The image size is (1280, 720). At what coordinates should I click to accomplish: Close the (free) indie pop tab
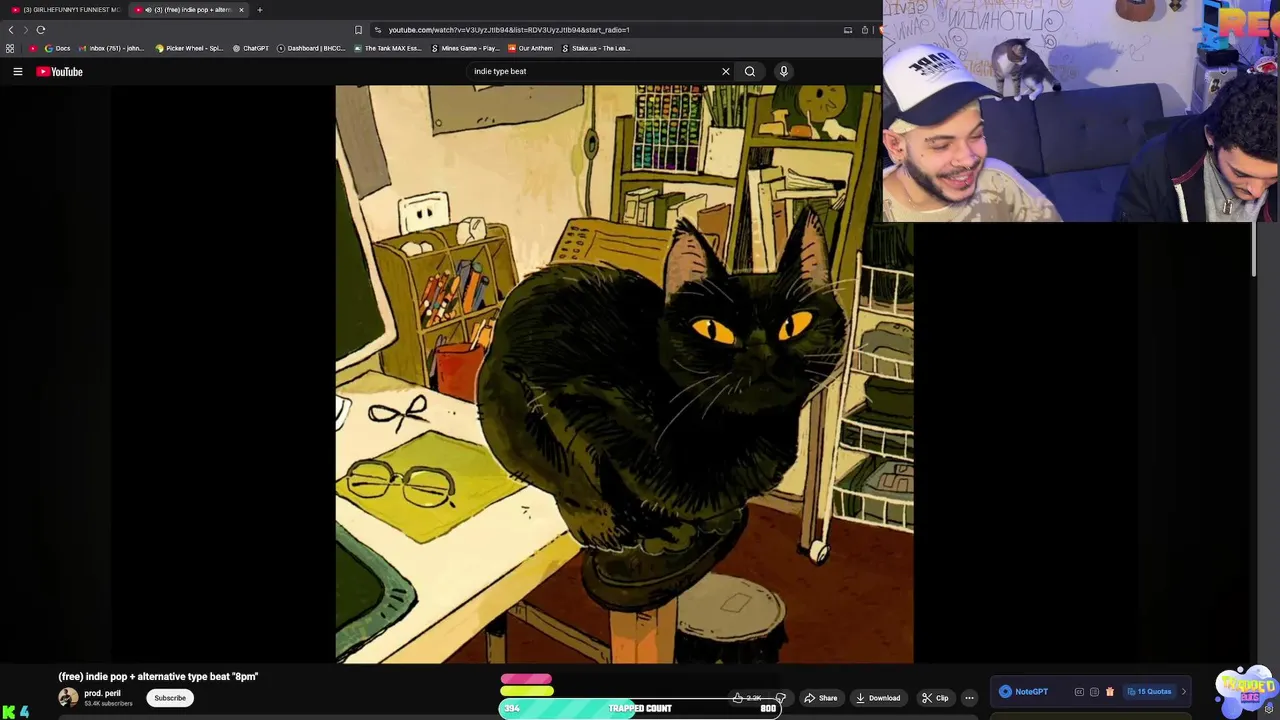click(241, 10)
